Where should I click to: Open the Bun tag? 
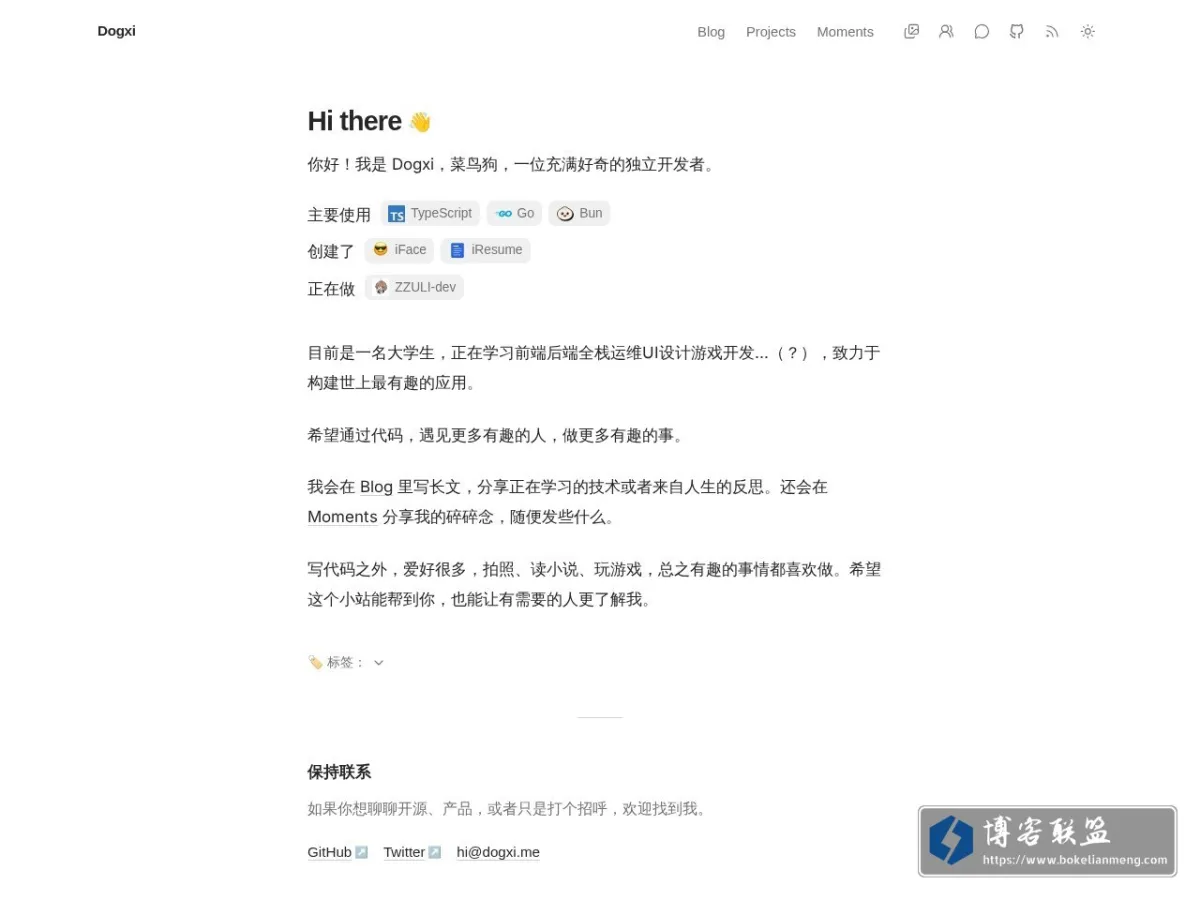coord(579,213)
